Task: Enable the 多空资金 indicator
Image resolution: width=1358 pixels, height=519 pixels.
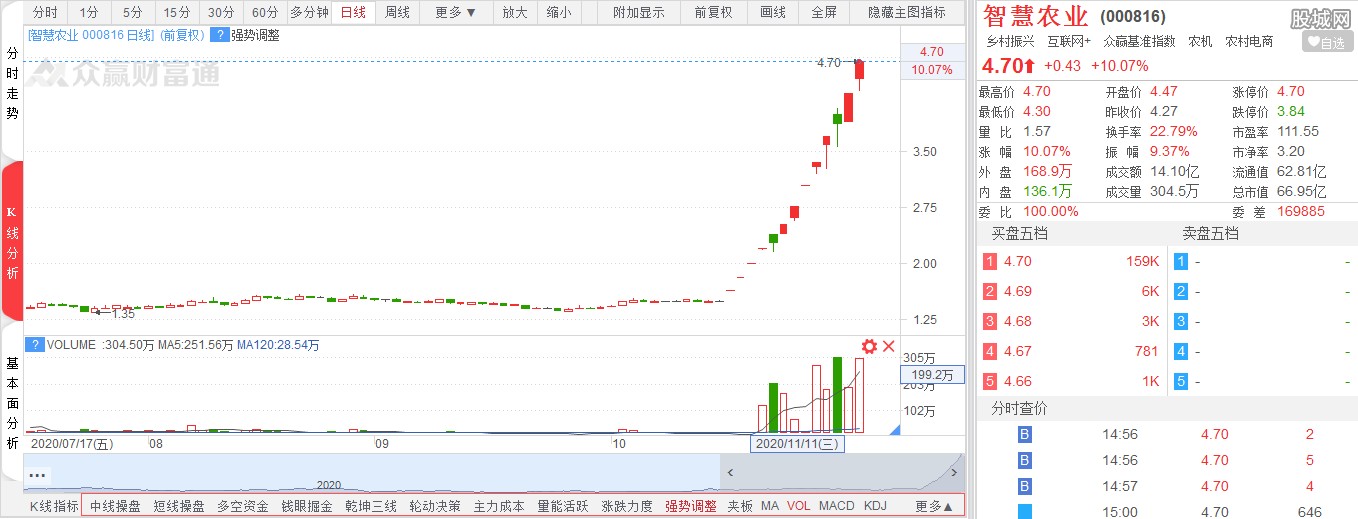Action: click(x=243, y=506)
